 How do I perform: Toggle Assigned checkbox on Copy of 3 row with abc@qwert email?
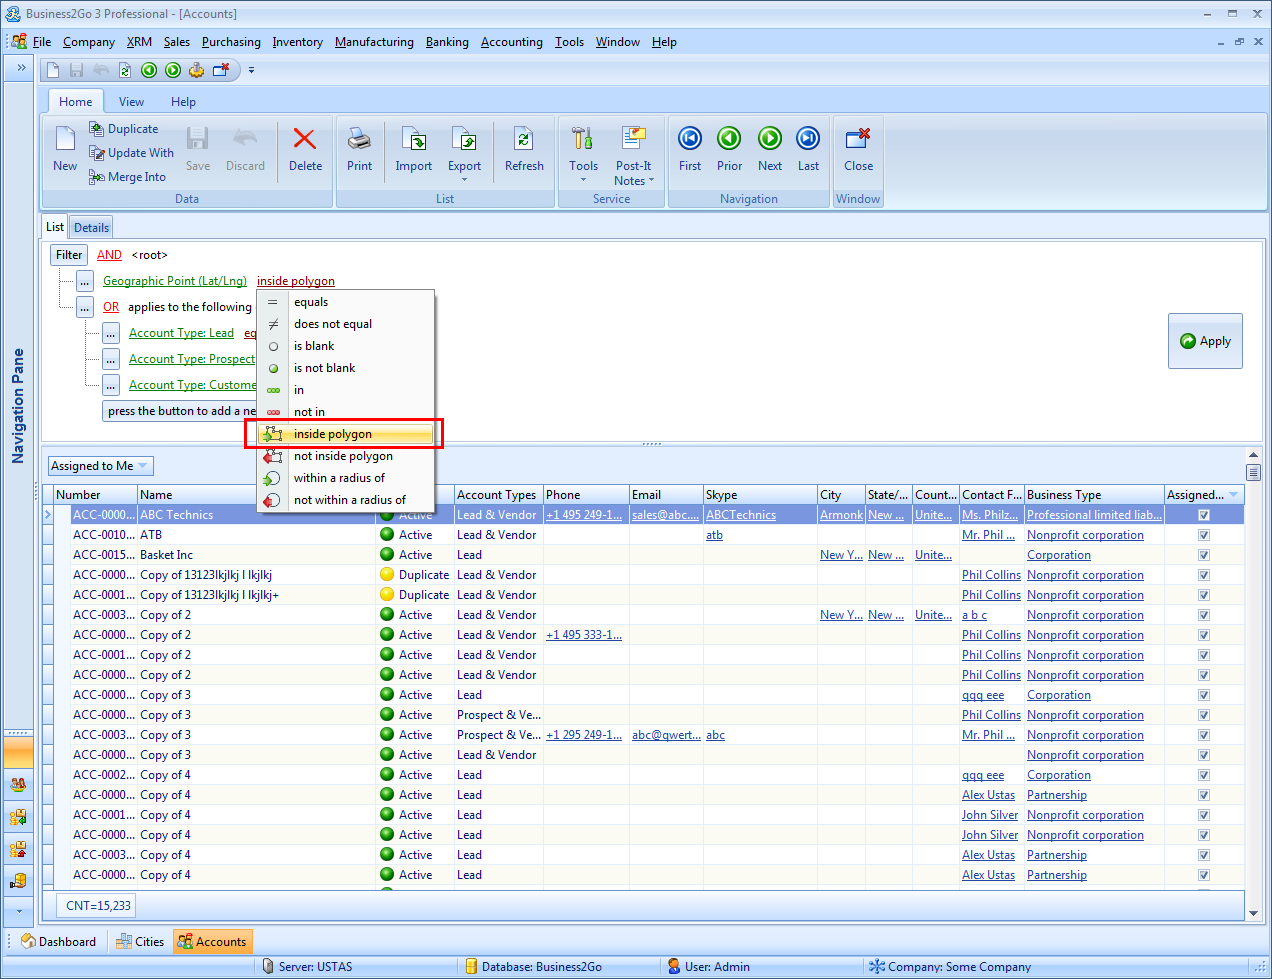1204,735
